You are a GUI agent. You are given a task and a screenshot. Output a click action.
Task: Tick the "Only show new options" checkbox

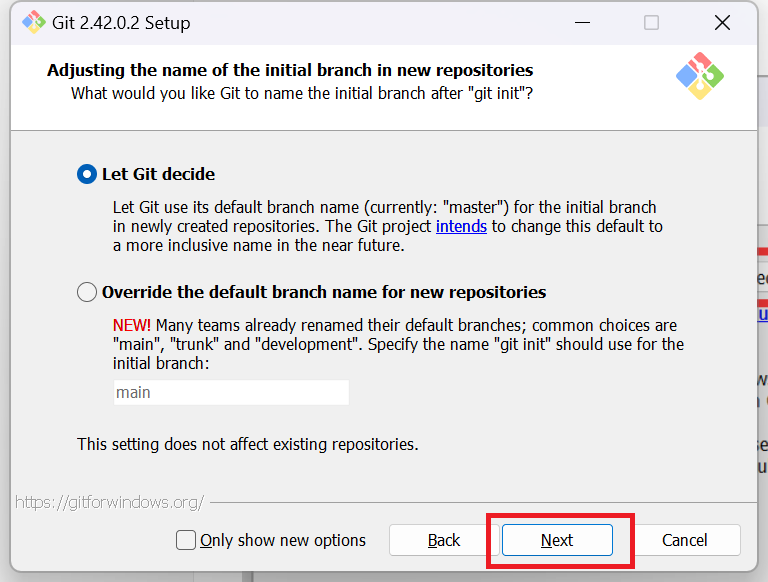click(x=186, y=540)
